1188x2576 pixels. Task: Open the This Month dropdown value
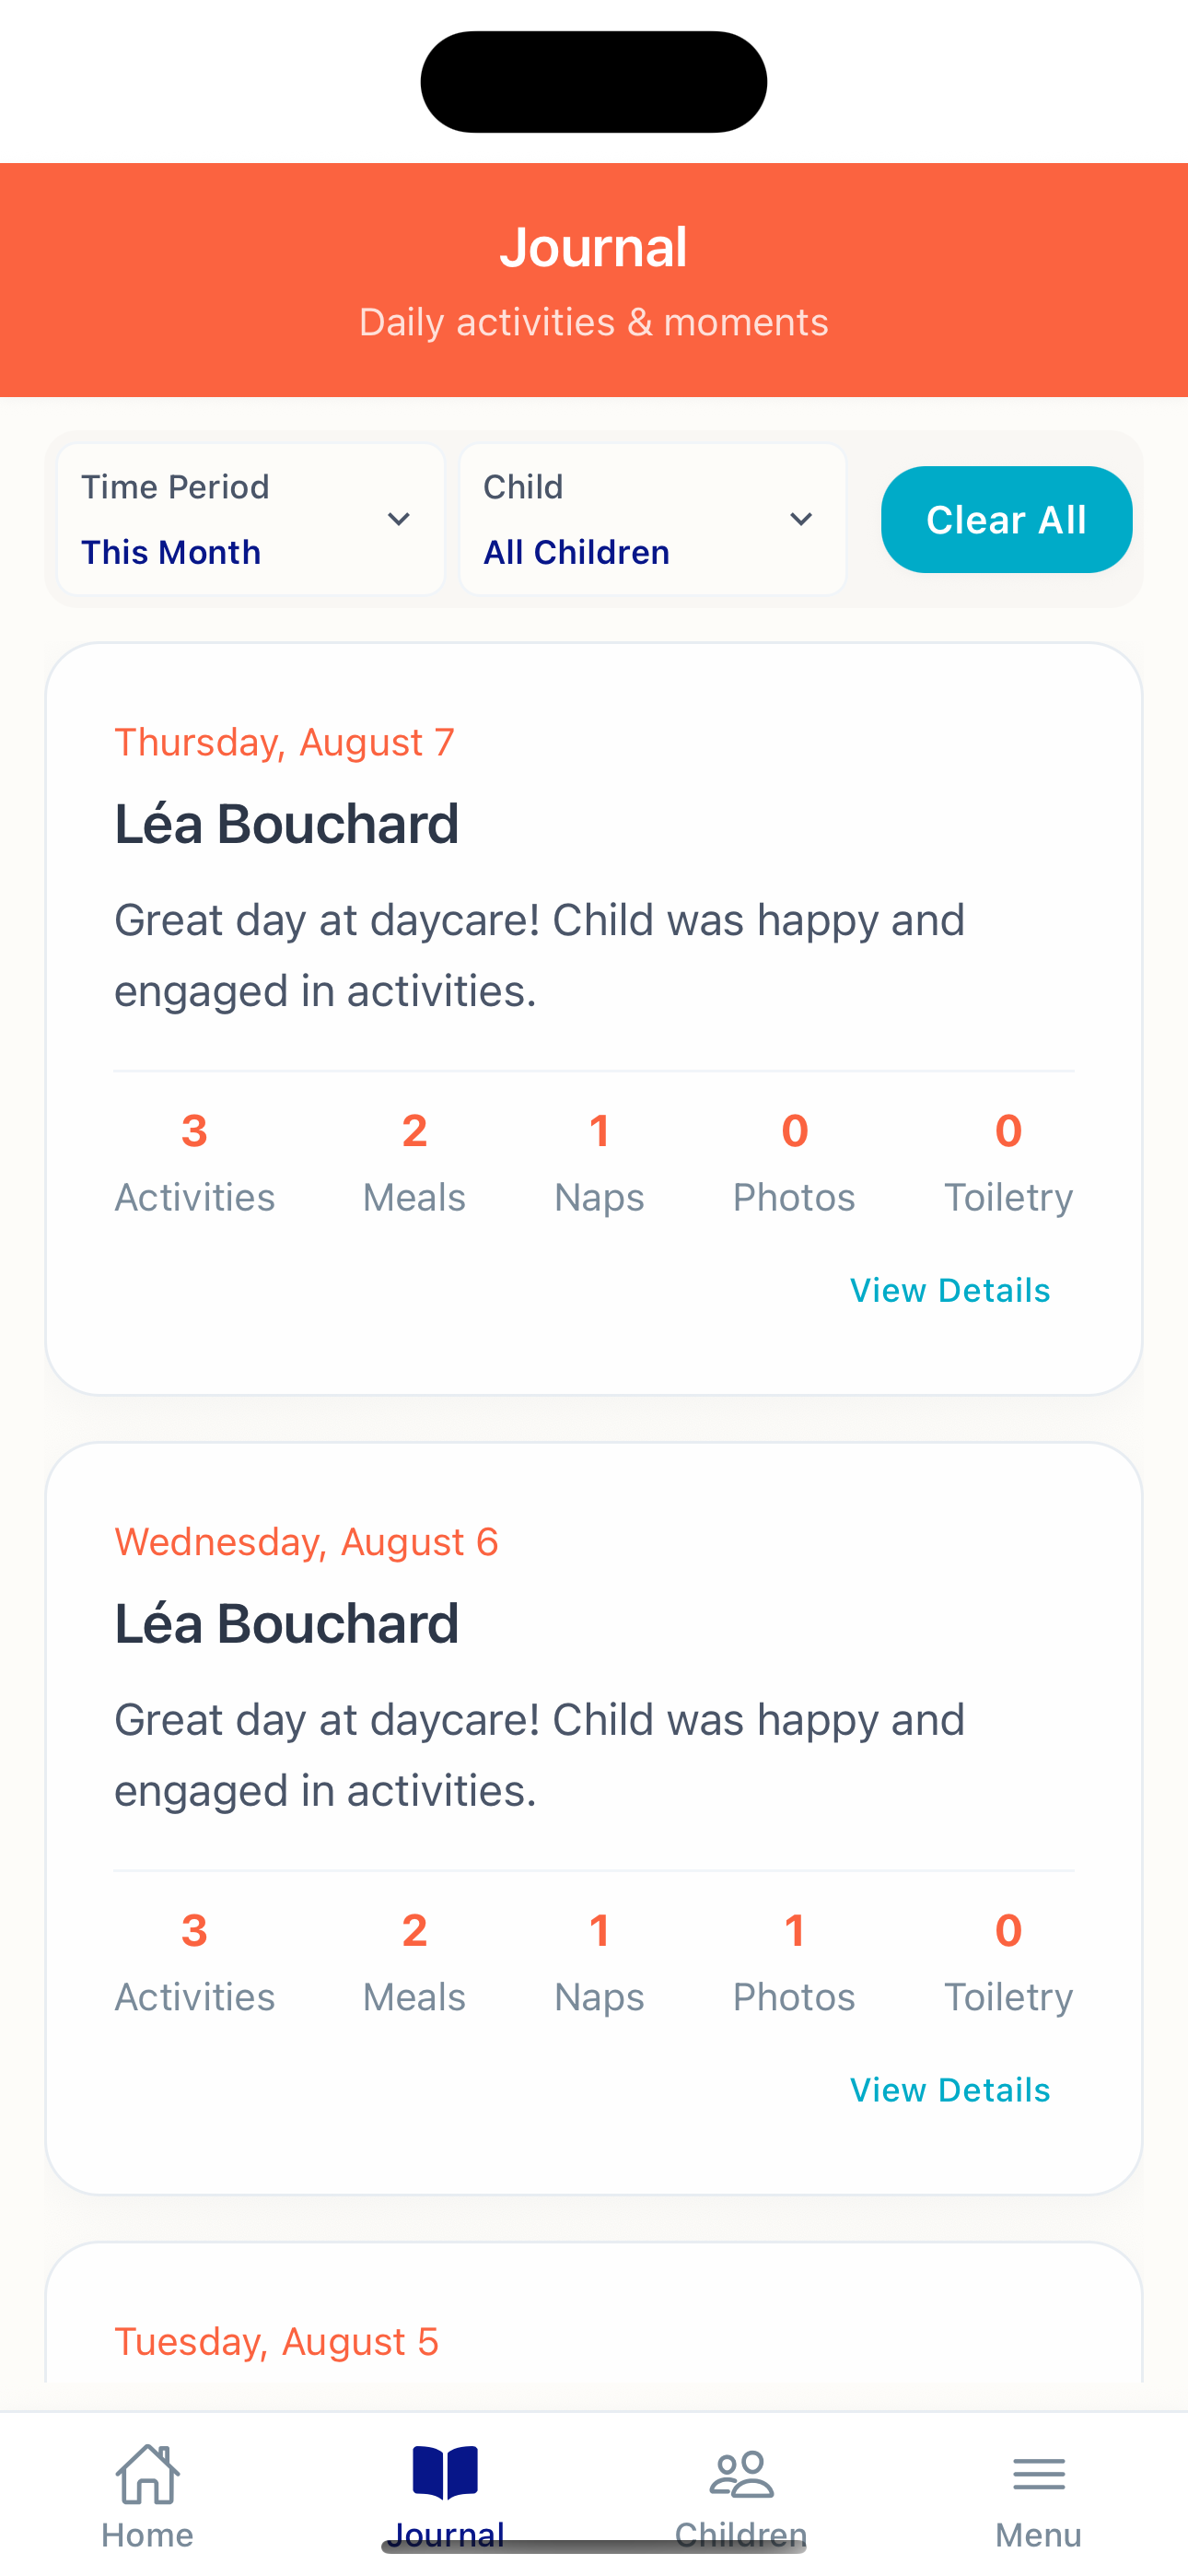[171, 552]
